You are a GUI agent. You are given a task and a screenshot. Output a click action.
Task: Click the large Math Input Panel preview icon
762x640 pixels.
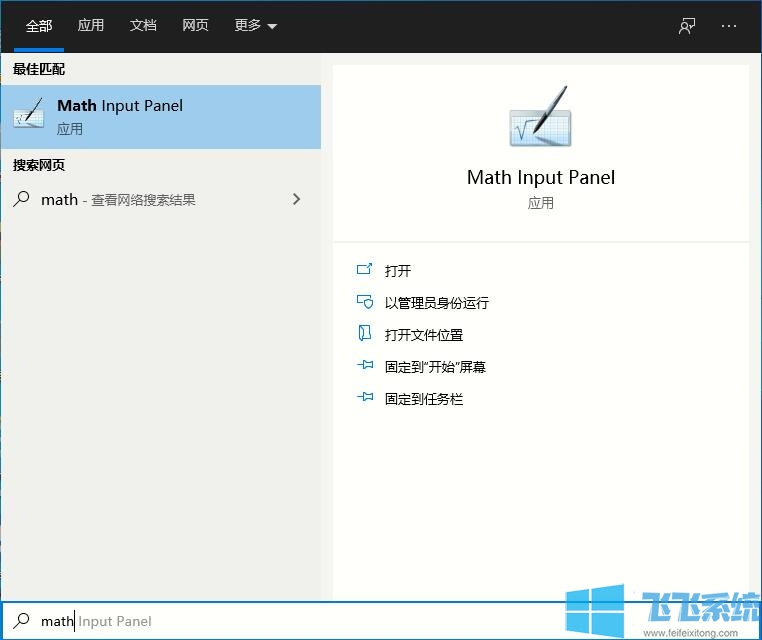point(540,117)
